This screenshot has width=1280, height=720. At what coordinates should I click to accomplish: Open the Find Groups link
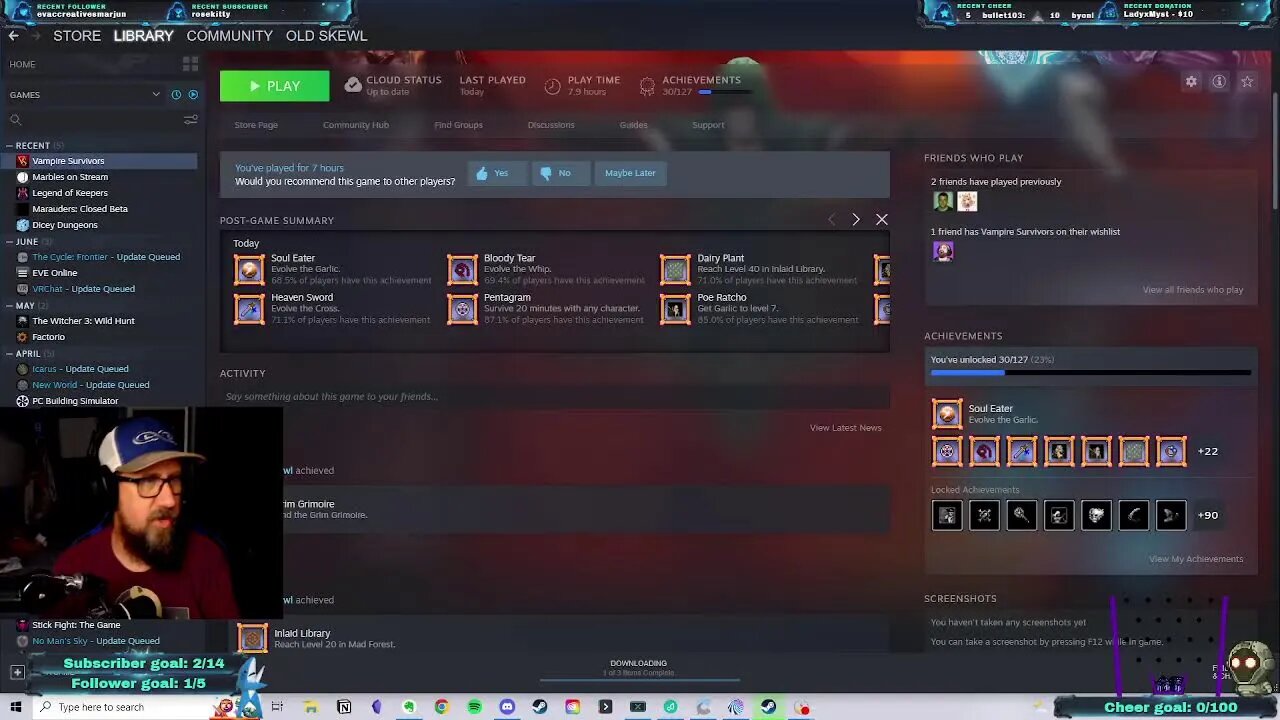point(458,125)
